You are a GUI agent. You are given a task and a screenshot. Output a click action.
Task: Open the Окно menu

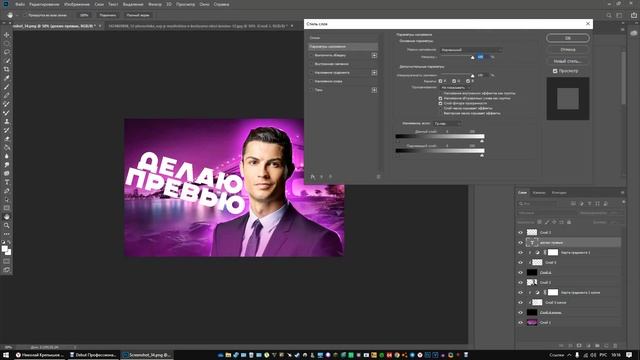pos(204,4)
